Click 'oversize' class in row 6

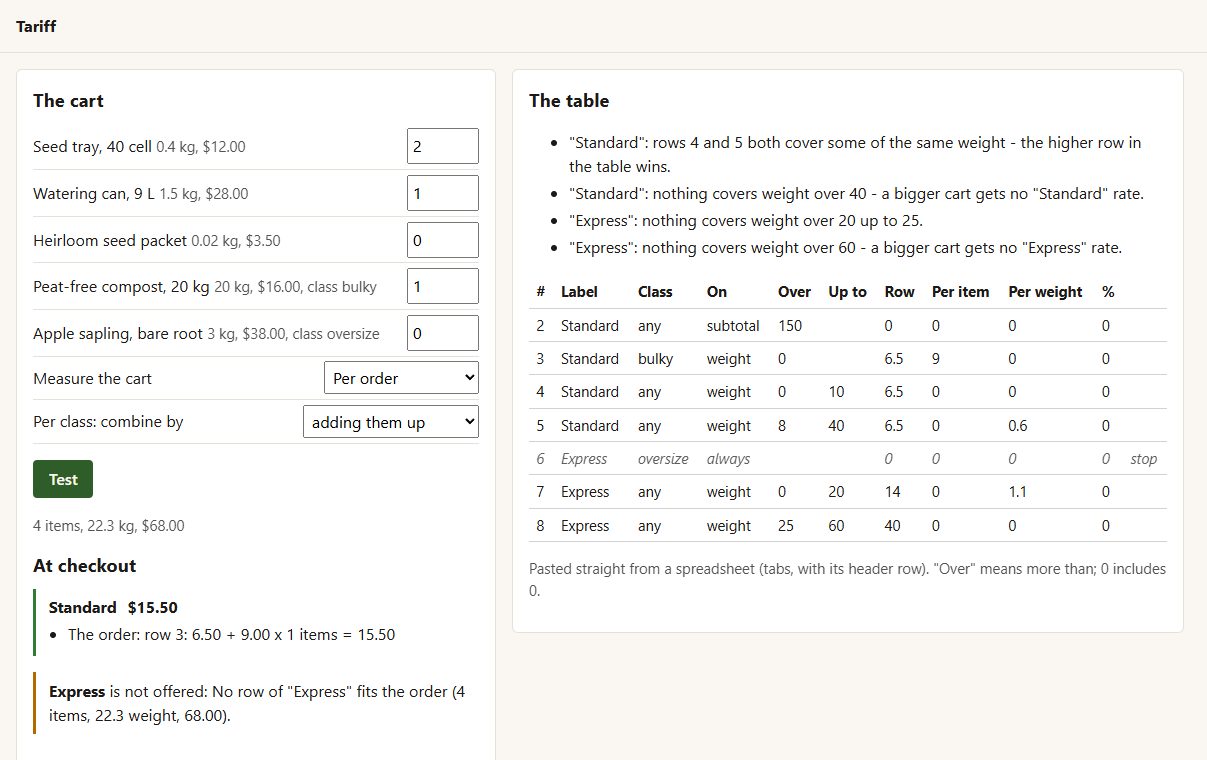(x=663, y=459)
